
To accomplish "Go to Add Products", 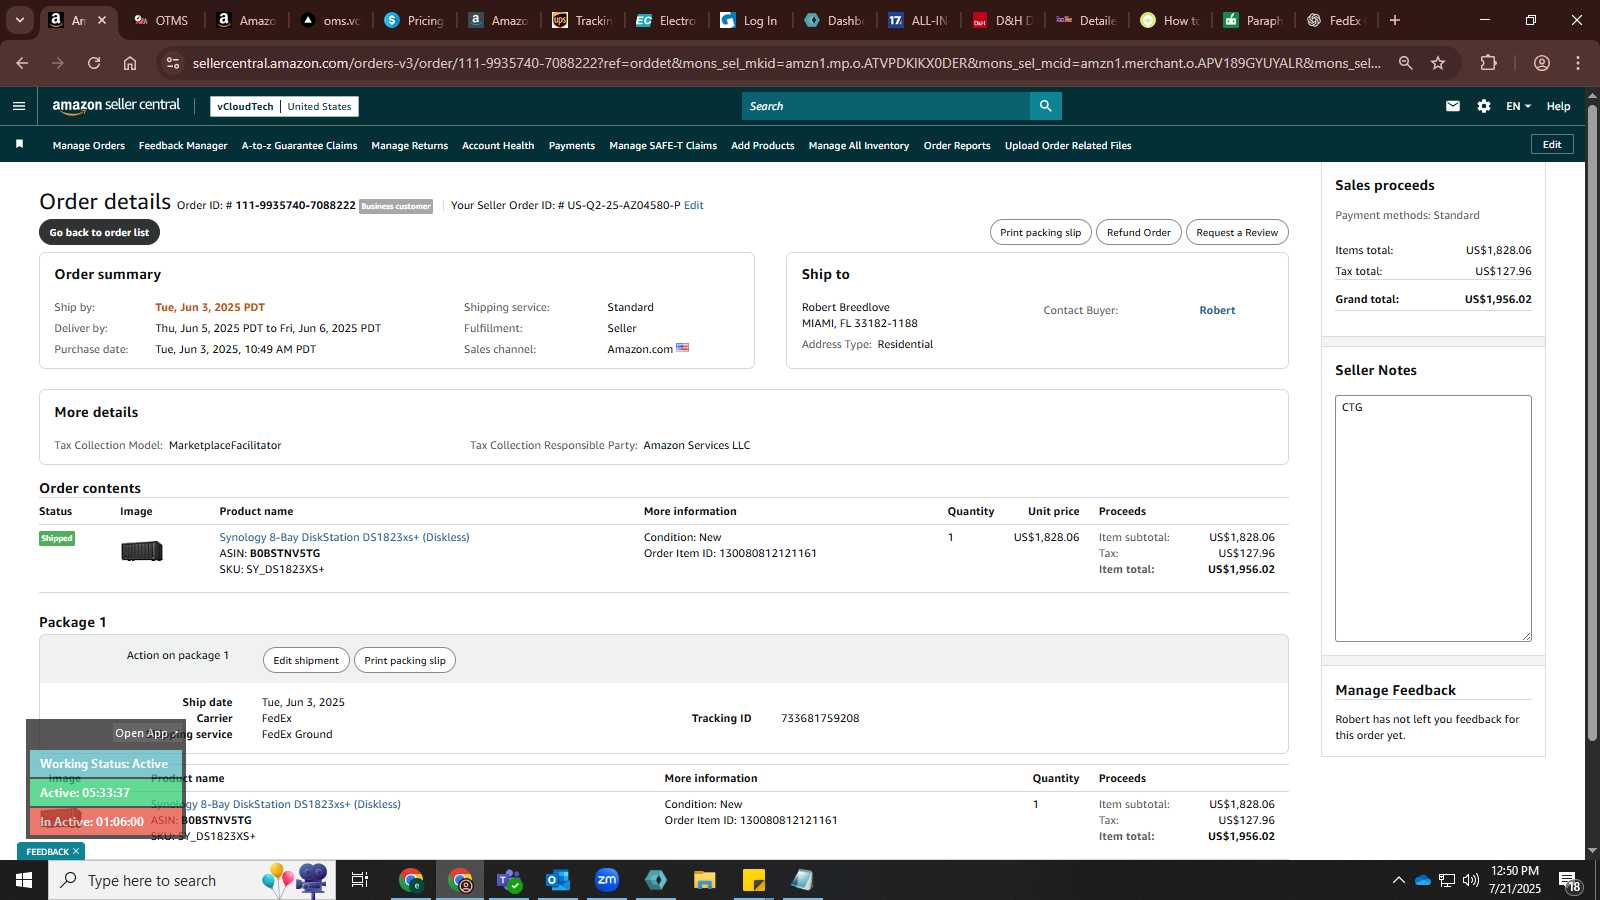I will coord(763,145).
